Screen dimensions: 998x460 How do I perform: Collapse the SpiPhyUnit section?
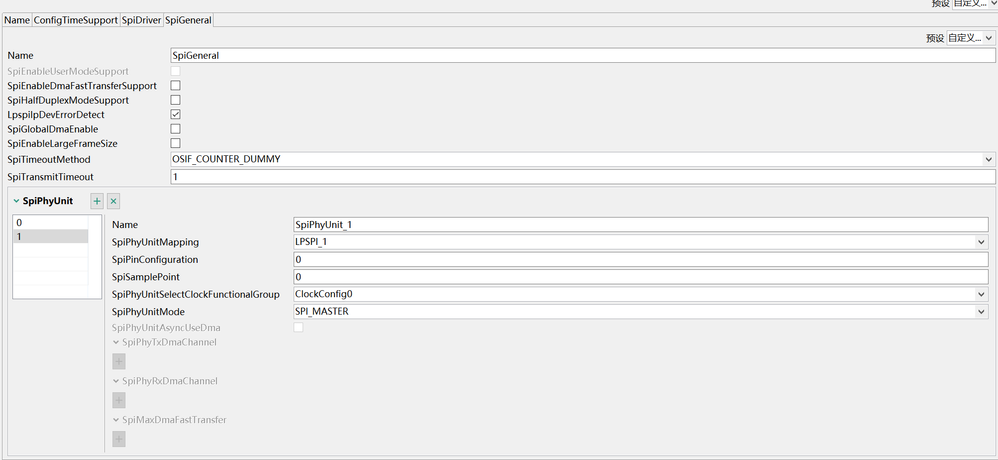pos(16,201)
